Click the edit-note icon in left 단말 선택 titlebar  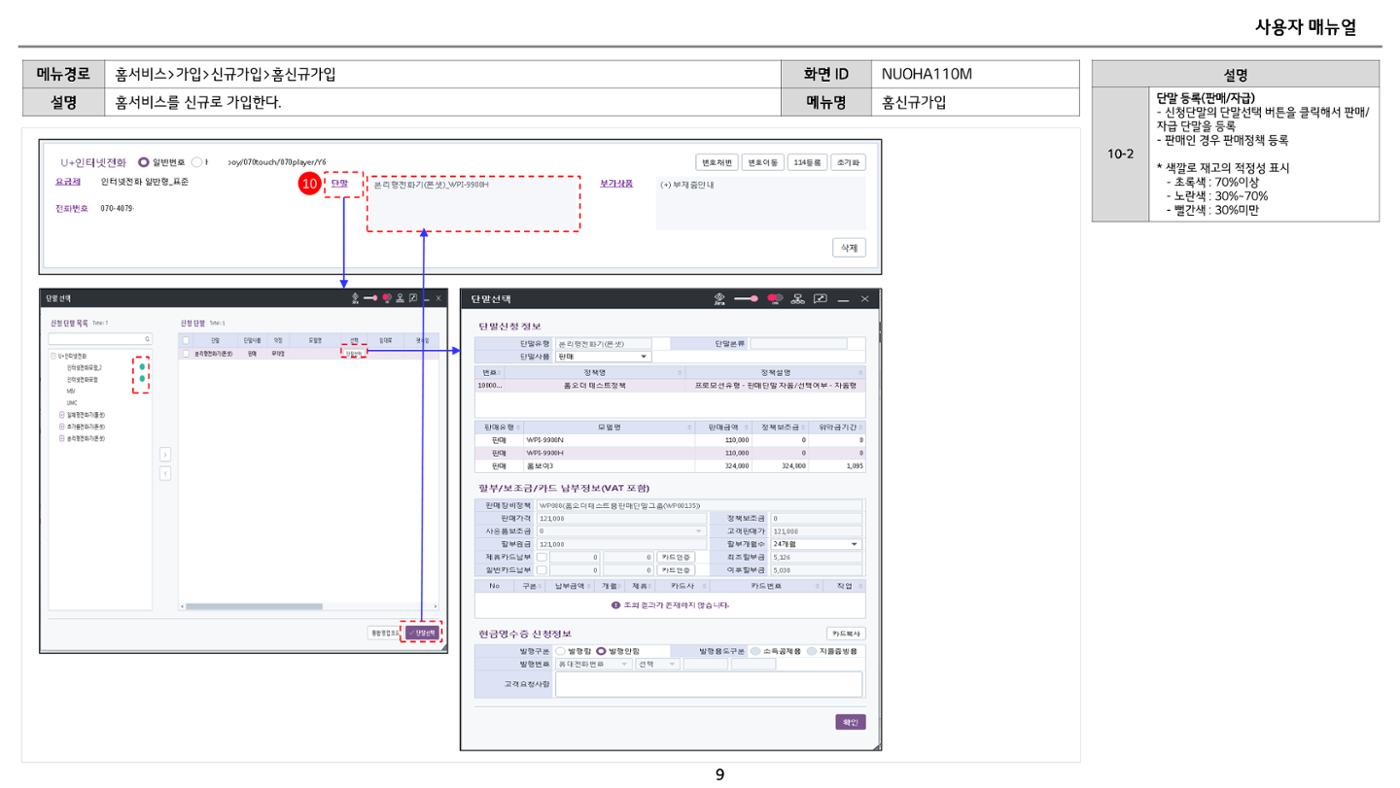pos(413,297)
